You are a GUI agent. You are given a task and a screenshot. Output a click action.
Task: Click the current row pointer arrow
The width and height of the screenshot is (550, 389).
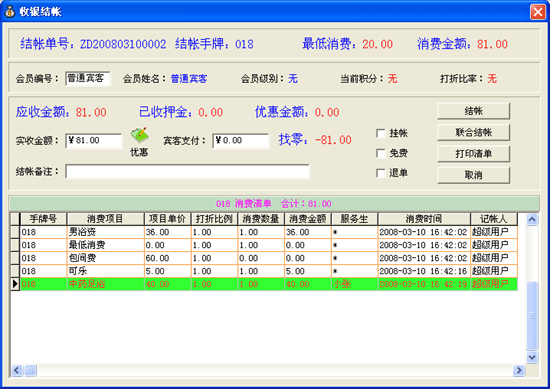(x=15, y=284)
